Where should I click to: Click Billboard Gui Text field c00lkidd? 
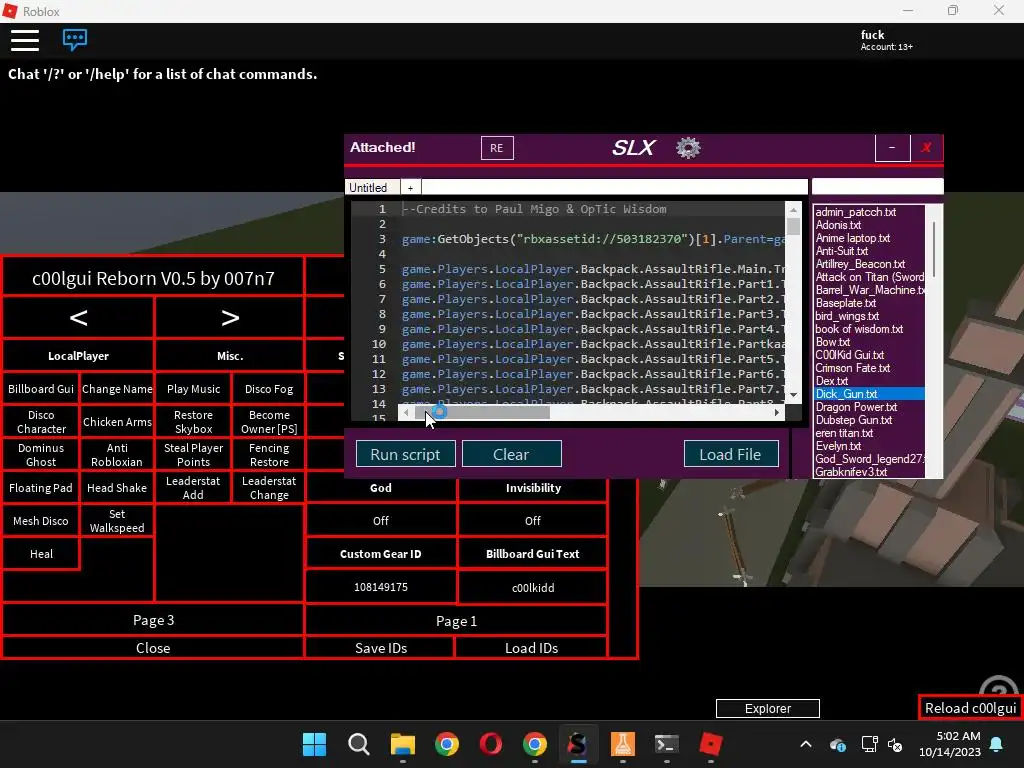point(533,588)
